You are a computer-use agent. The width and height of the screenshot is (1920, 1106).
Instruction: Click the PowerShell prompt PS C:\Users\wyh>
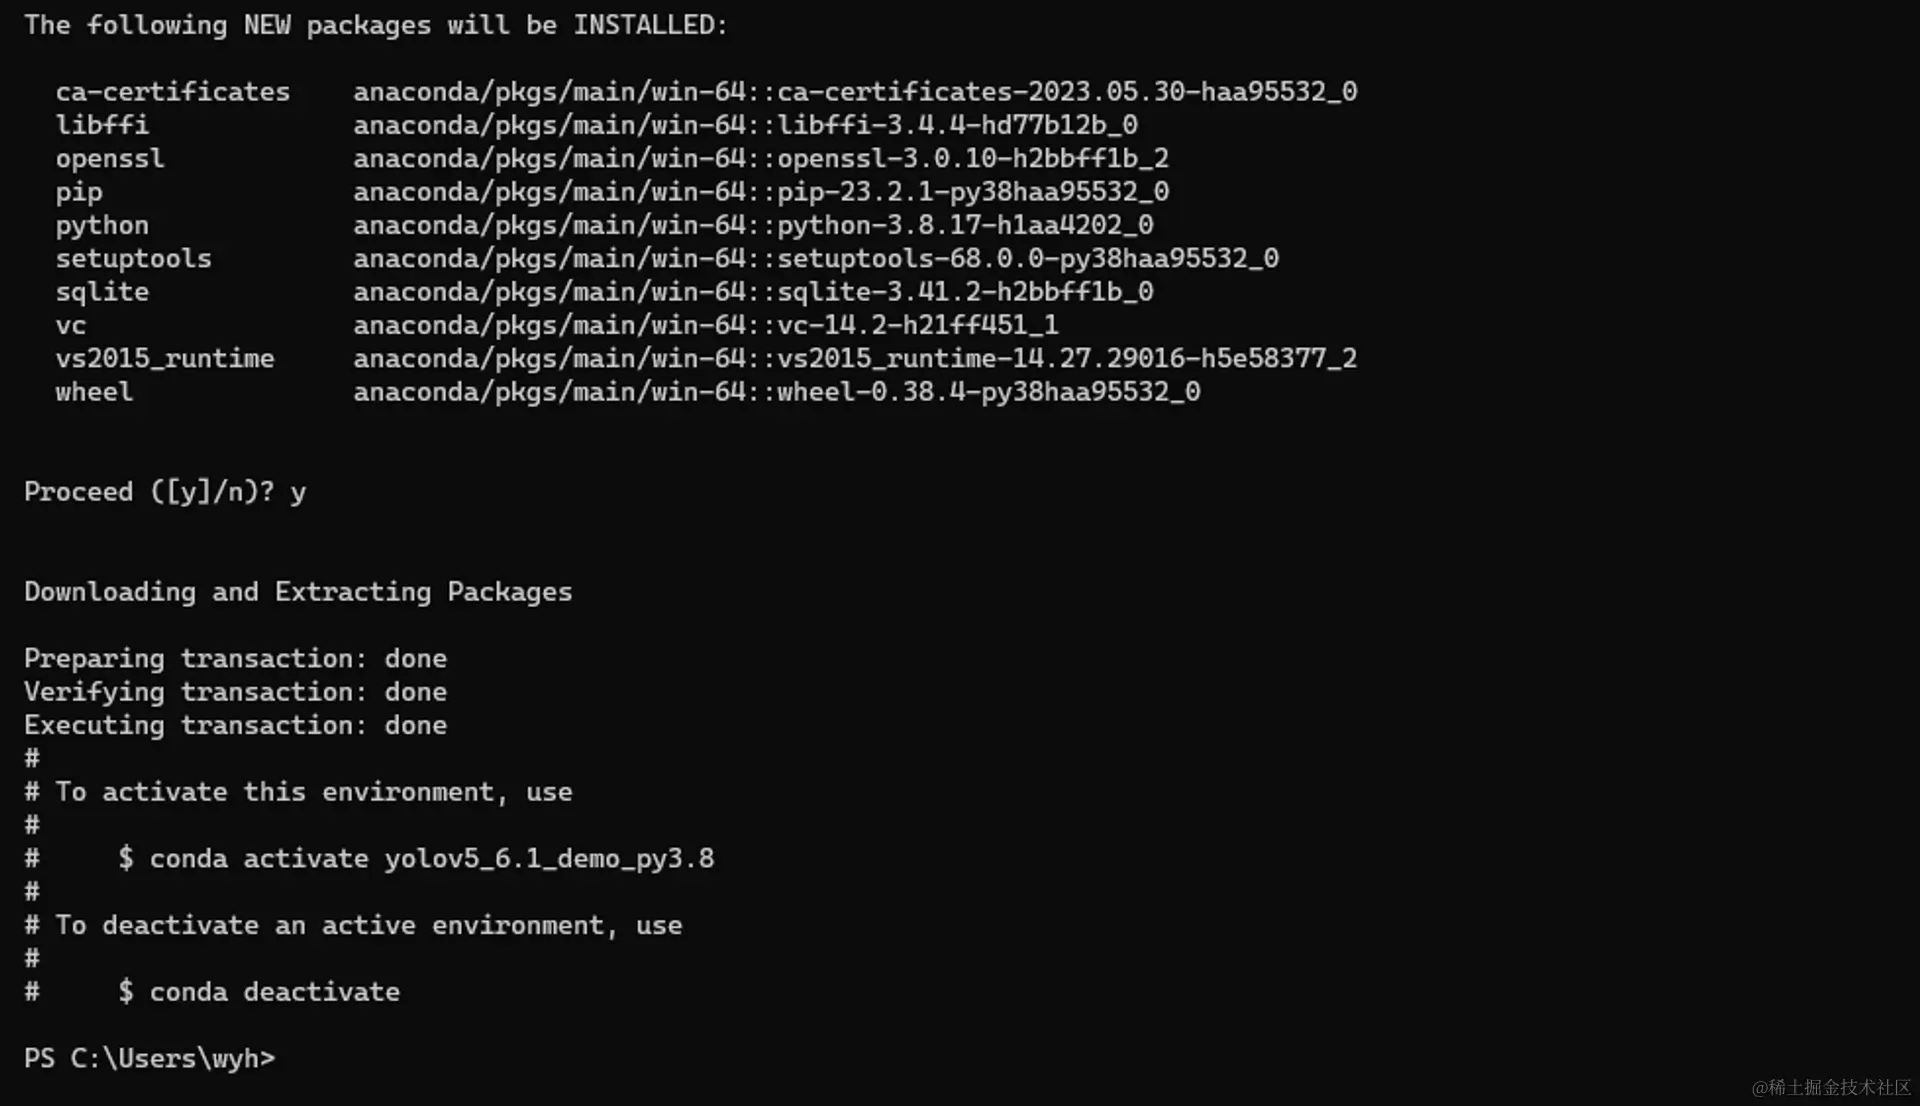tap(149, 1058)
